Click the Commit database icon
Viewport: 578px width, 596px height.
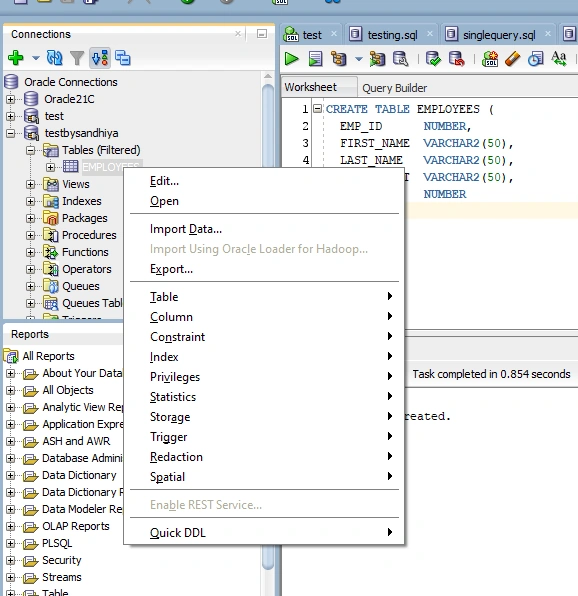[433, 59]
